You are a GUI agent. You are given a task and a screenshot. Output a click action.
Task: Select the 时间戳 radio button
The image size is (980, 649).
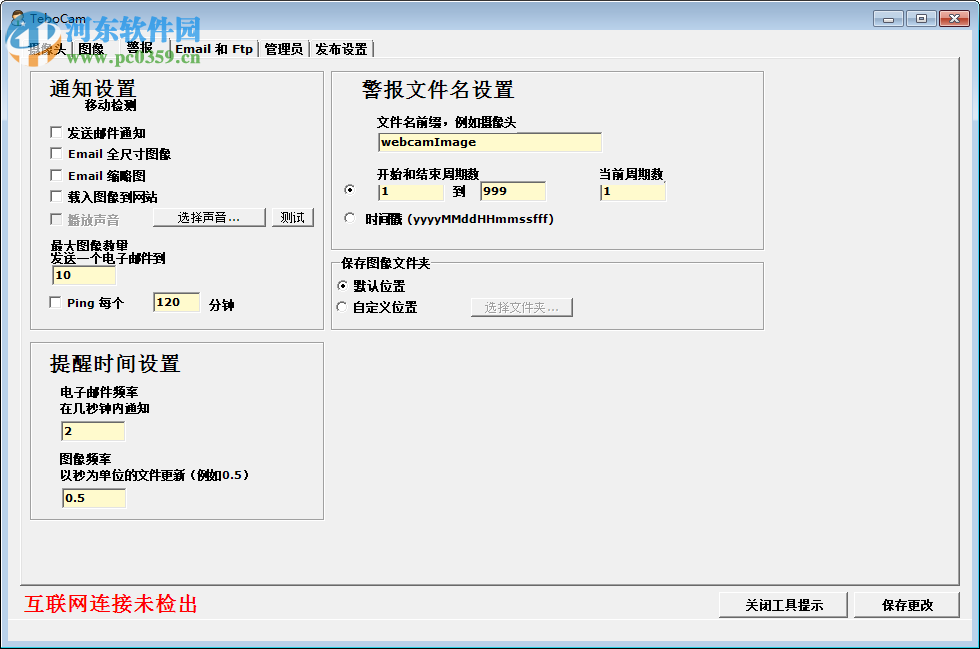(x=350, y=217)
